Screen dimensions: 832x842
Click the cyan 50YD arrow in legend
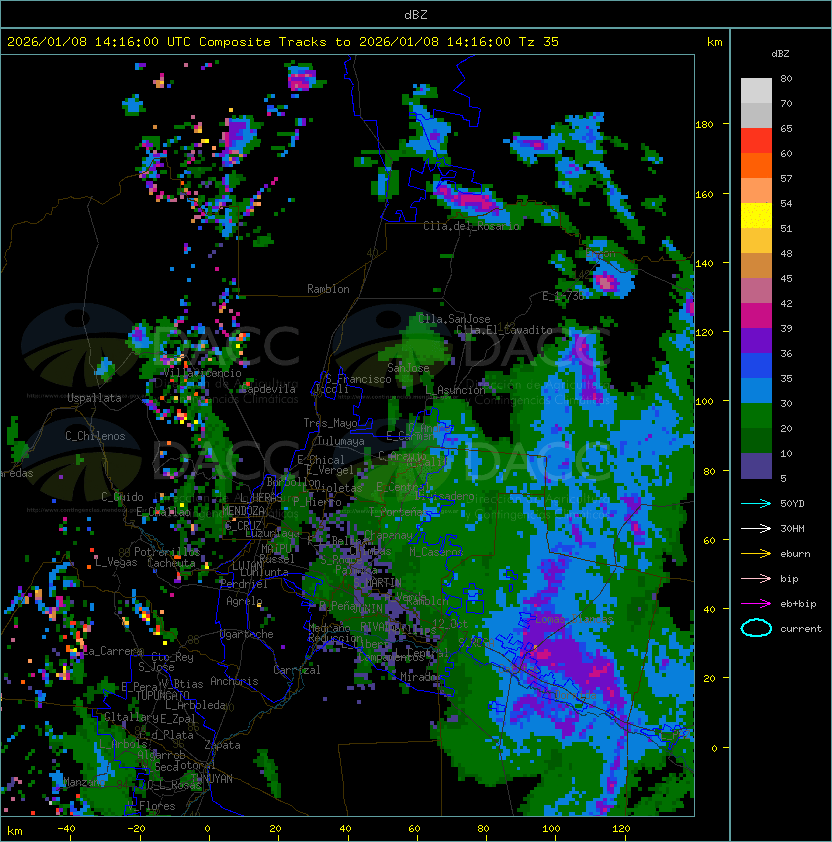tap(756, 503)
